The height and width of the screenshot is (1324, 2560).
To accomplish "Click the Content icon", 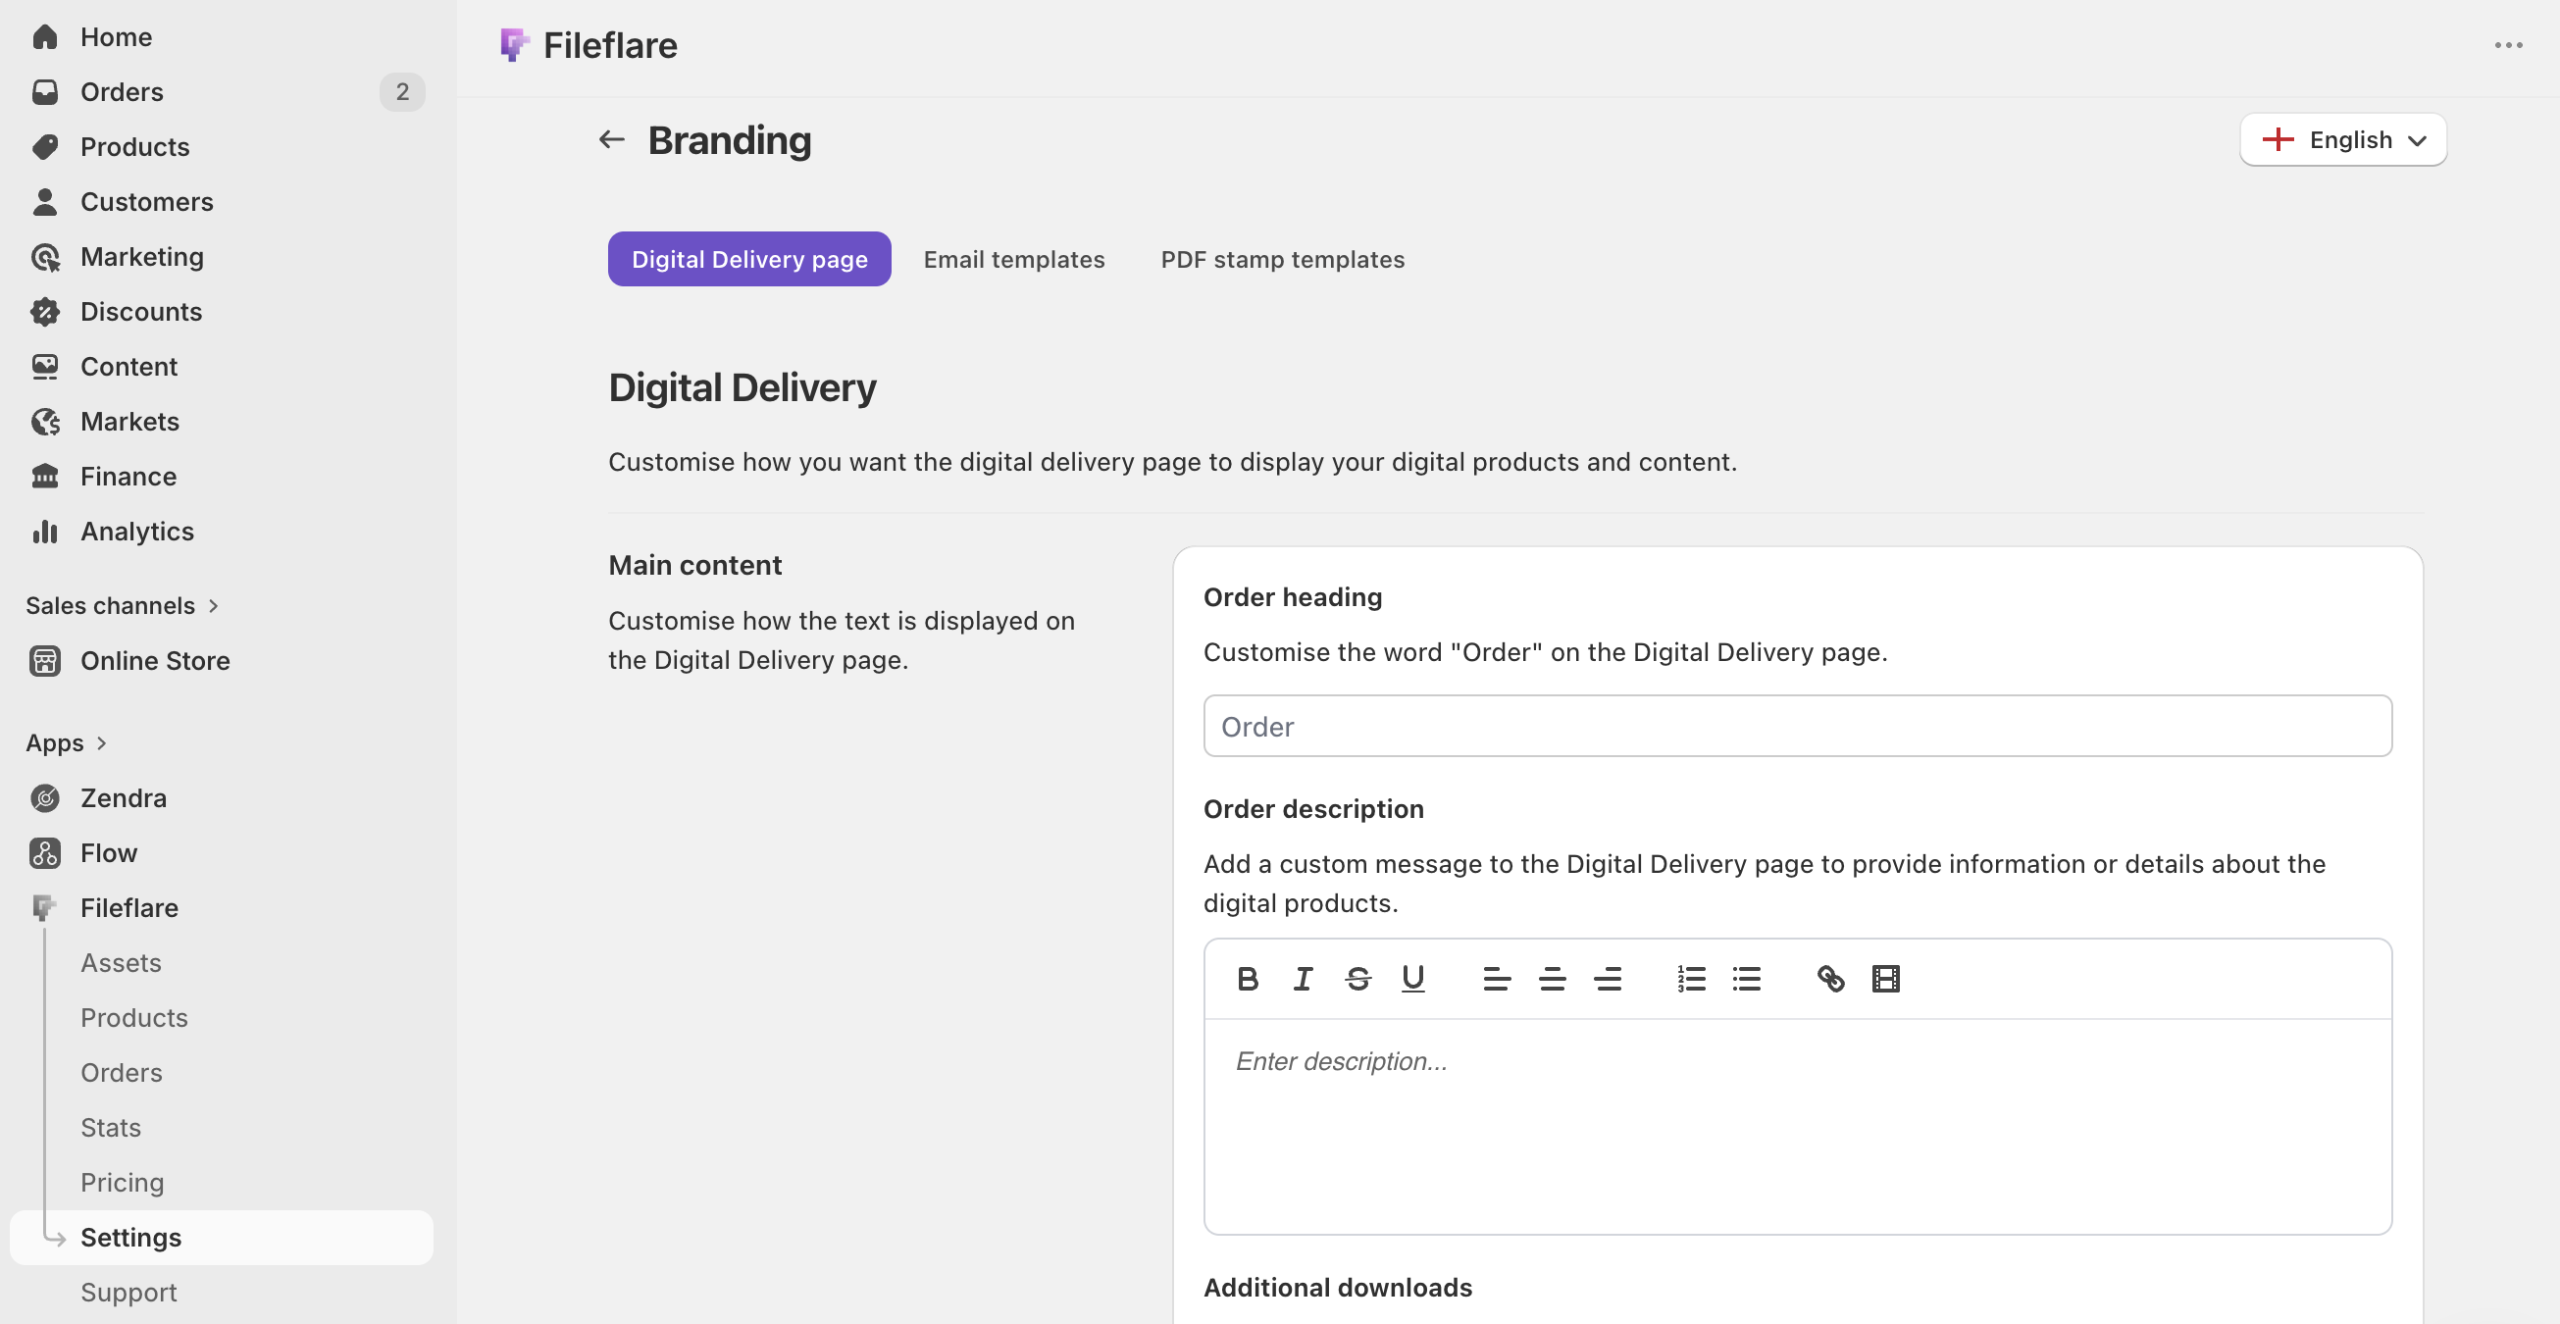I will tap(45, 367).
